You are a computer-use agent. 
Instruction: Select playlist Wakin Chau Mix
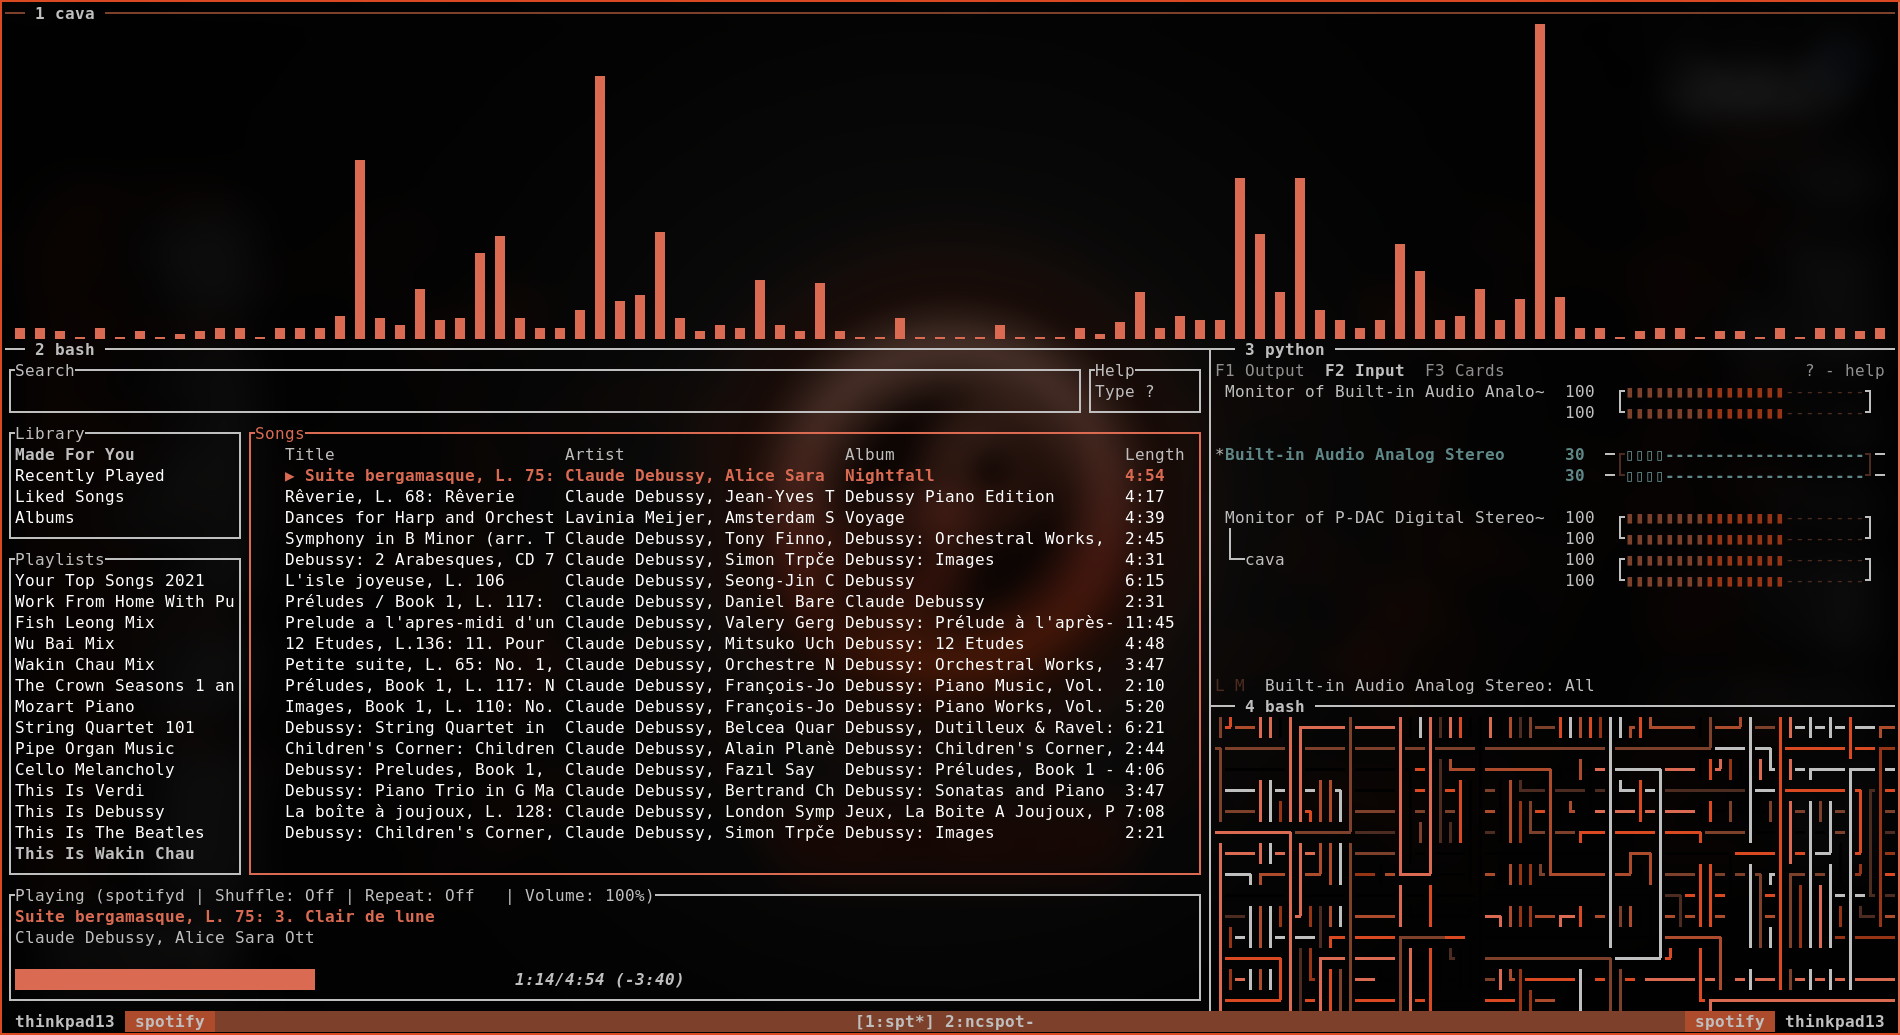[x=85, y=665]
